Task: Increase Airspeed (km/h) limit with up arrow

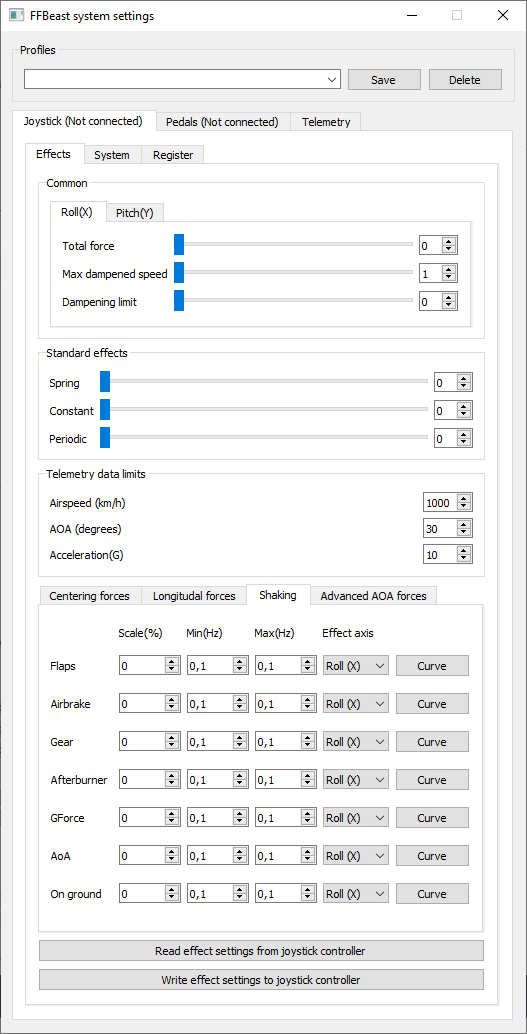Action: click(464, 499)
